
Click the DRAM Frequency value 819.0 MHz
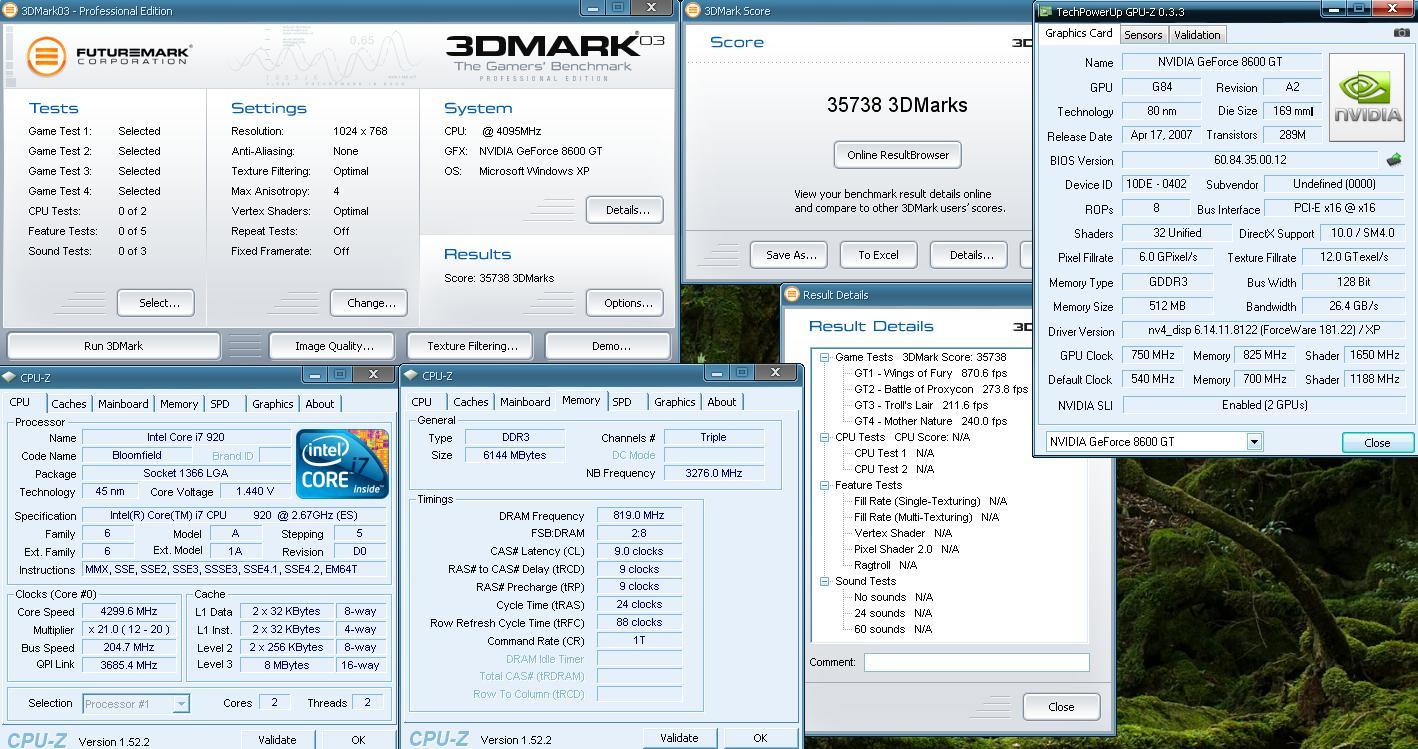click(x=638, y=516)
